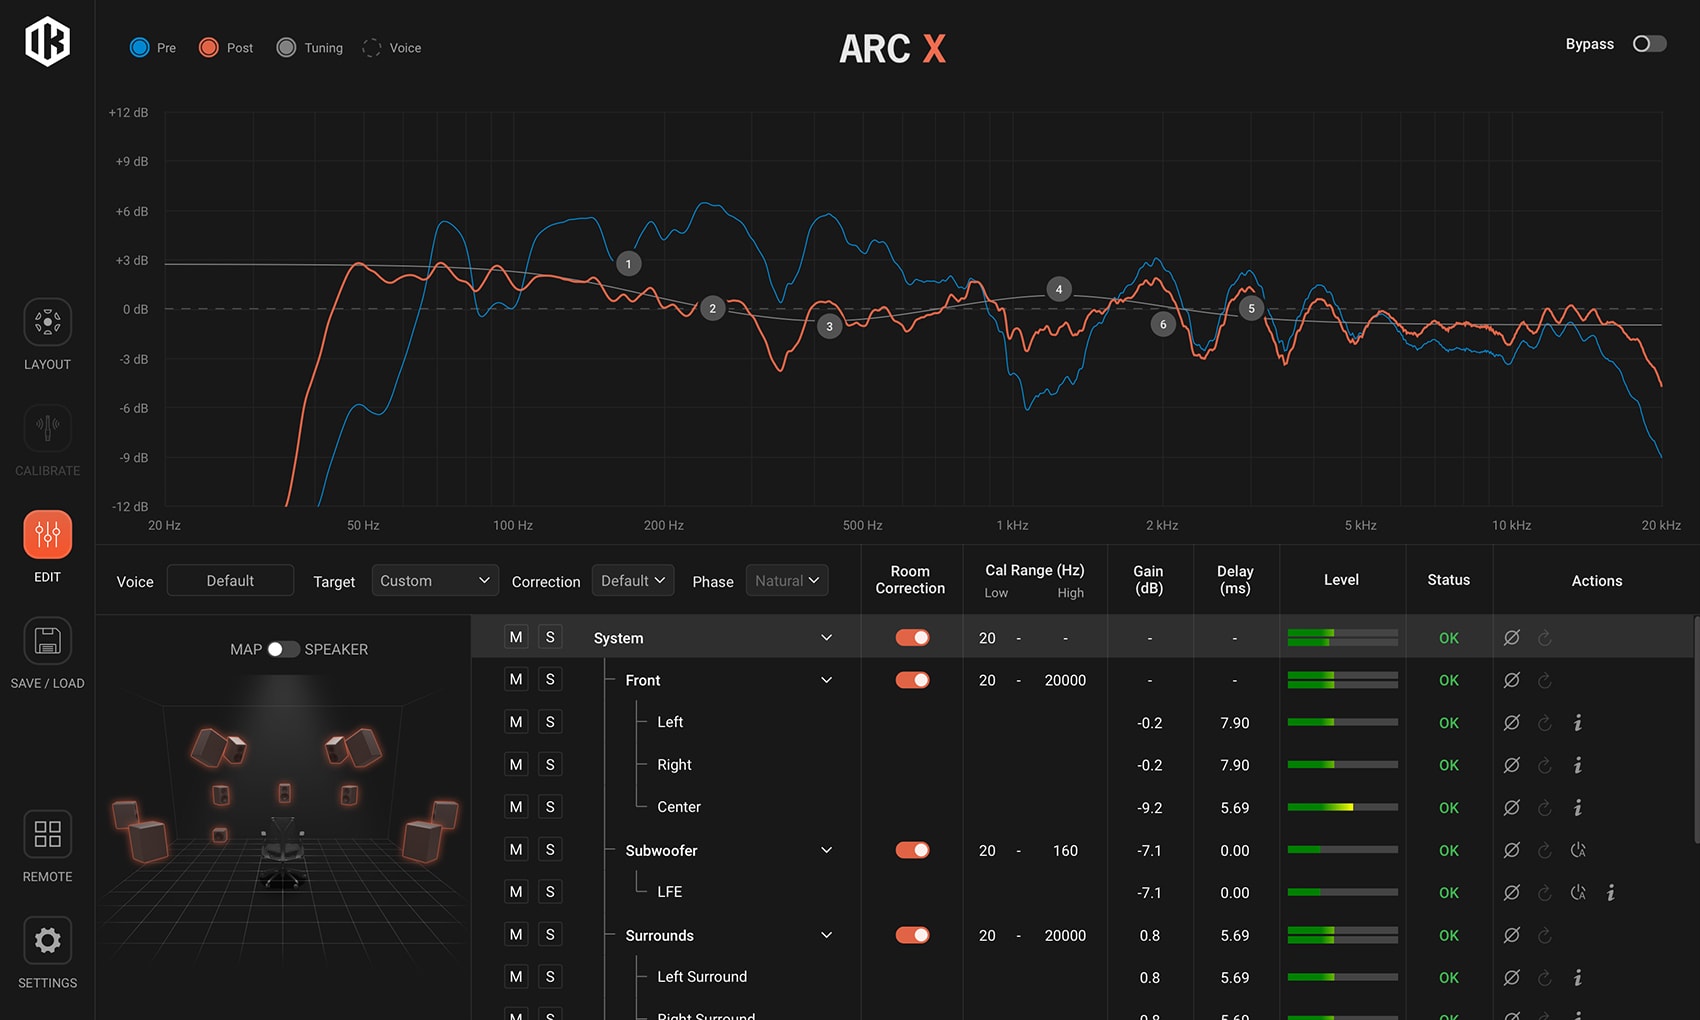The image size is (1700, 1020).
Task: Select EQ node 4 on the graph
Action: (x=1059, y=290)
